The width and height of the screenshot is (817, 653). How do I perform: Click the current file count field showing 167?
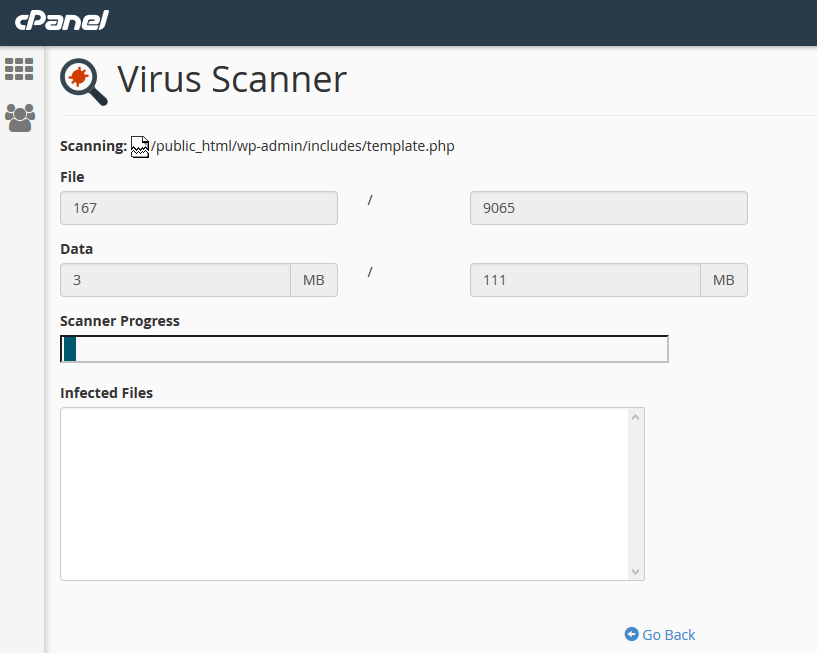point(199,208)
